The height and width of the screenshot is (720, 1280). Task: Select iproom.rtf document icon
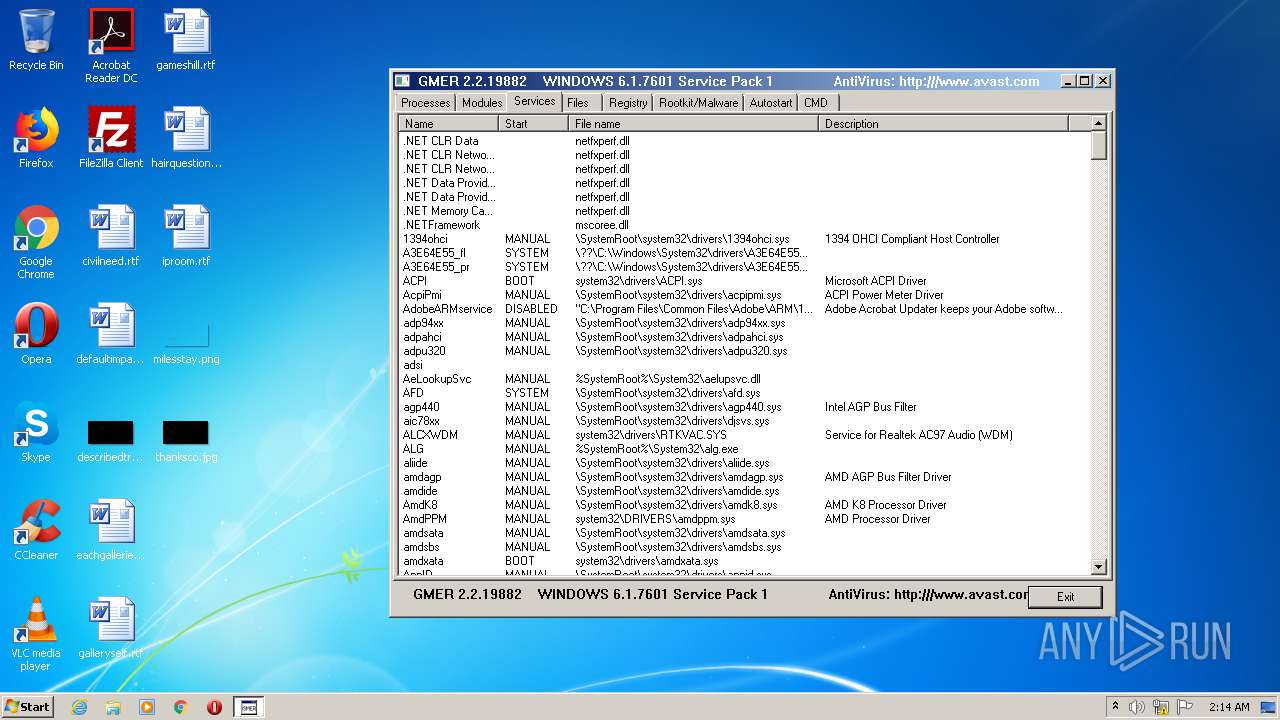pos(186,236)
